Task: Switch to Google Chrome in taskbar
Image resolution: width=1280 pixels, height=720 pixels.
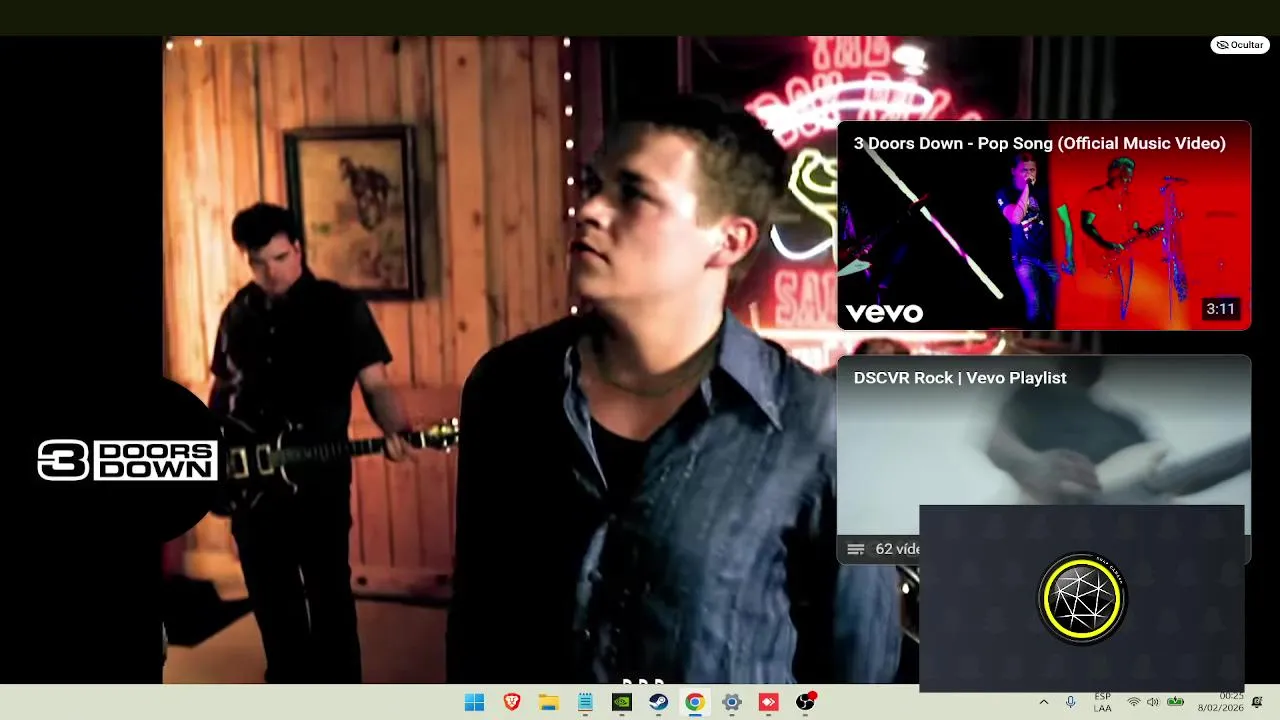Action: [694, 702]
